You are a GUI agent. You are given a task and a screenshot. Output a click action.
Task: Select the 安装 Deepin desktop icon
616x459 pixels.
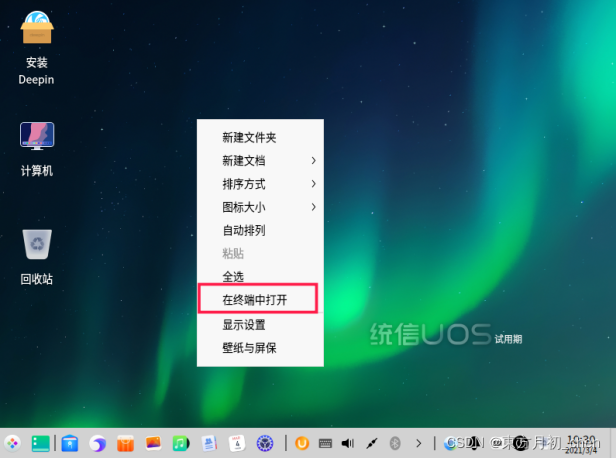click(37, 48)
